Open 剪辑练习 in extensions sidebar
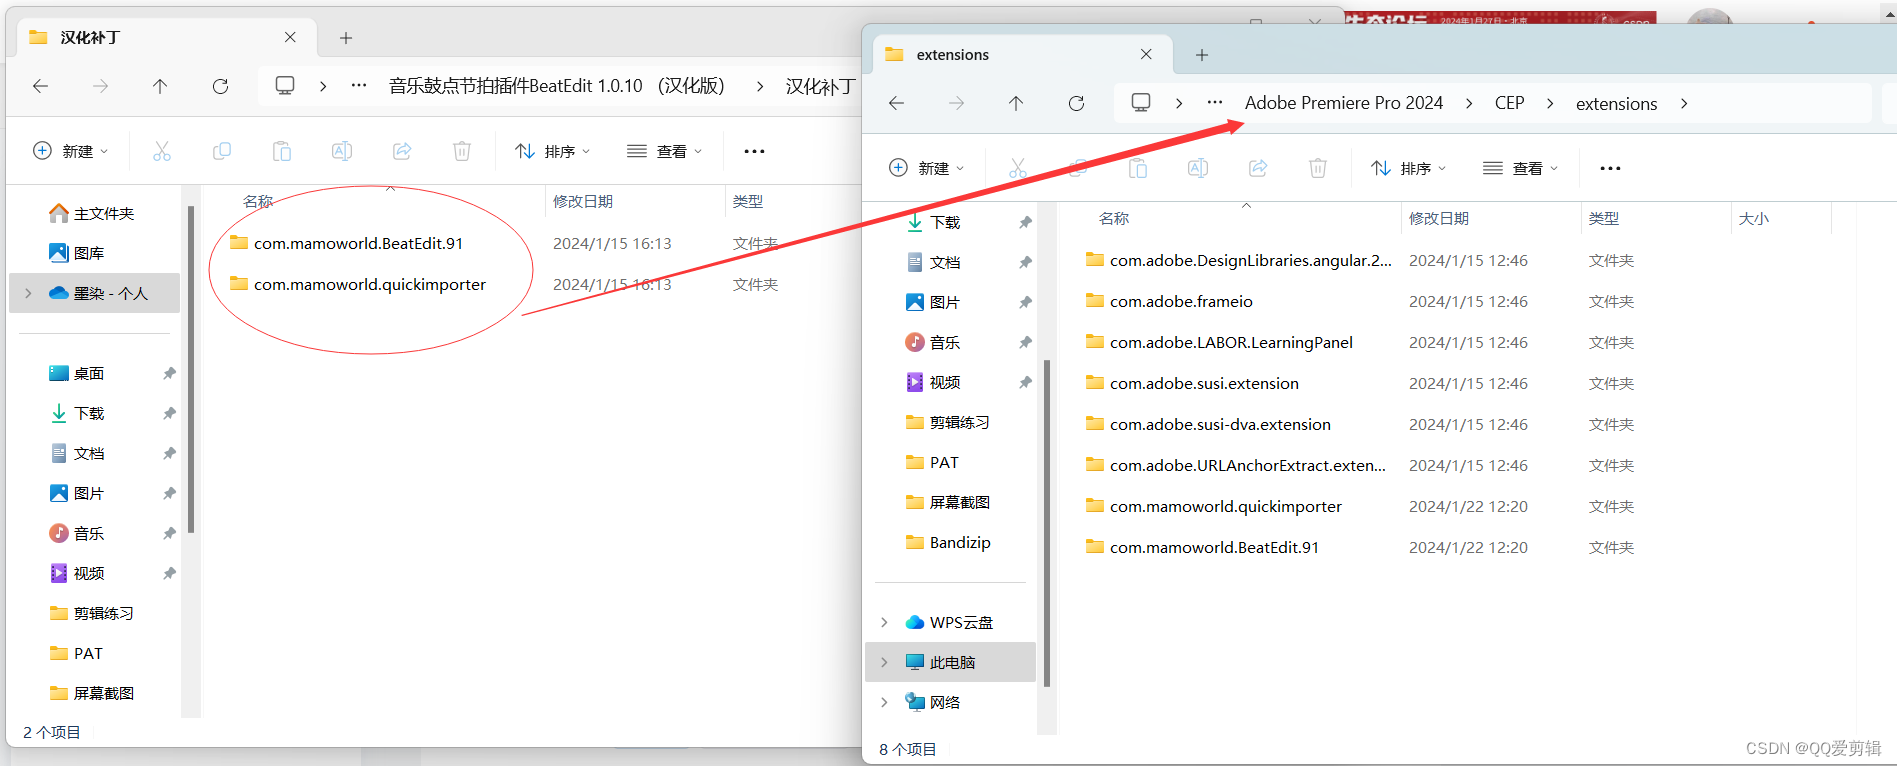 (x=947, y=422)
